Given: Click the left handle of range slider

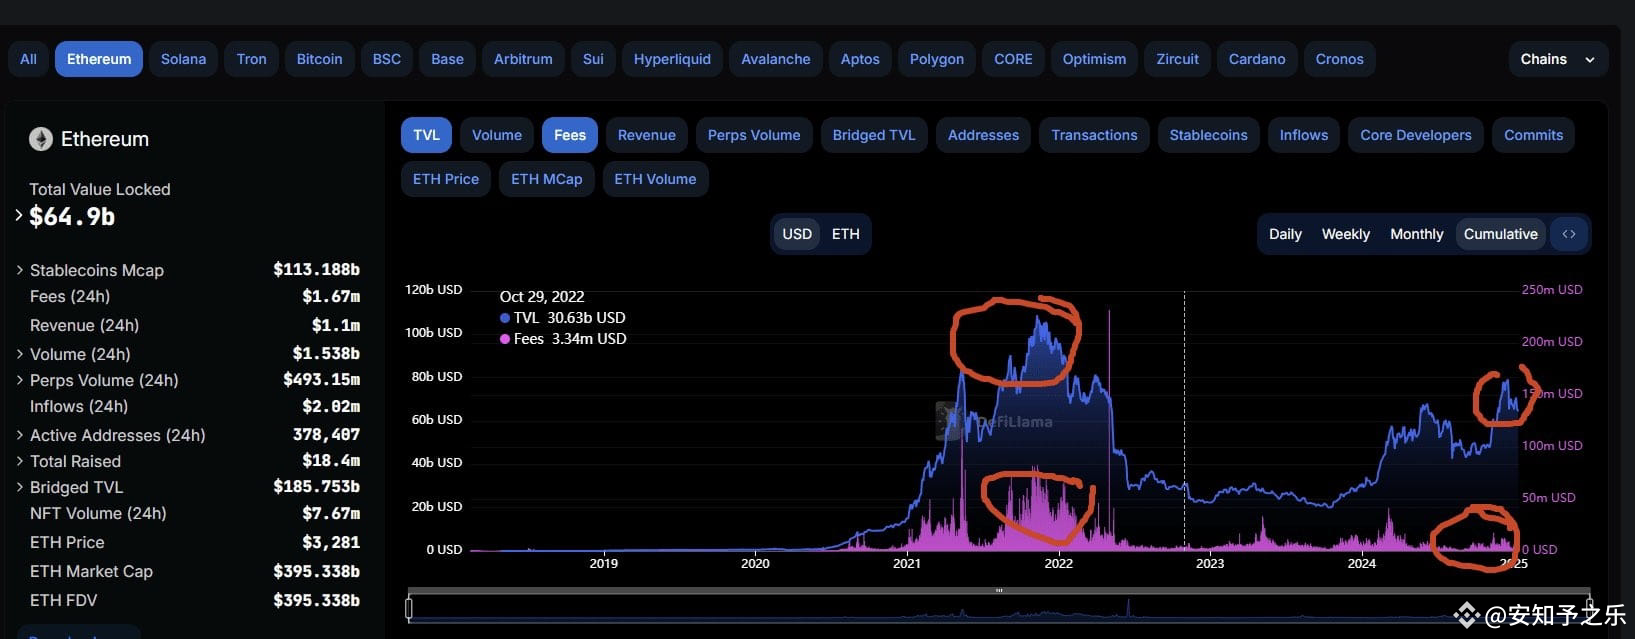Looking at the screenshot, I should coord(409,608).
